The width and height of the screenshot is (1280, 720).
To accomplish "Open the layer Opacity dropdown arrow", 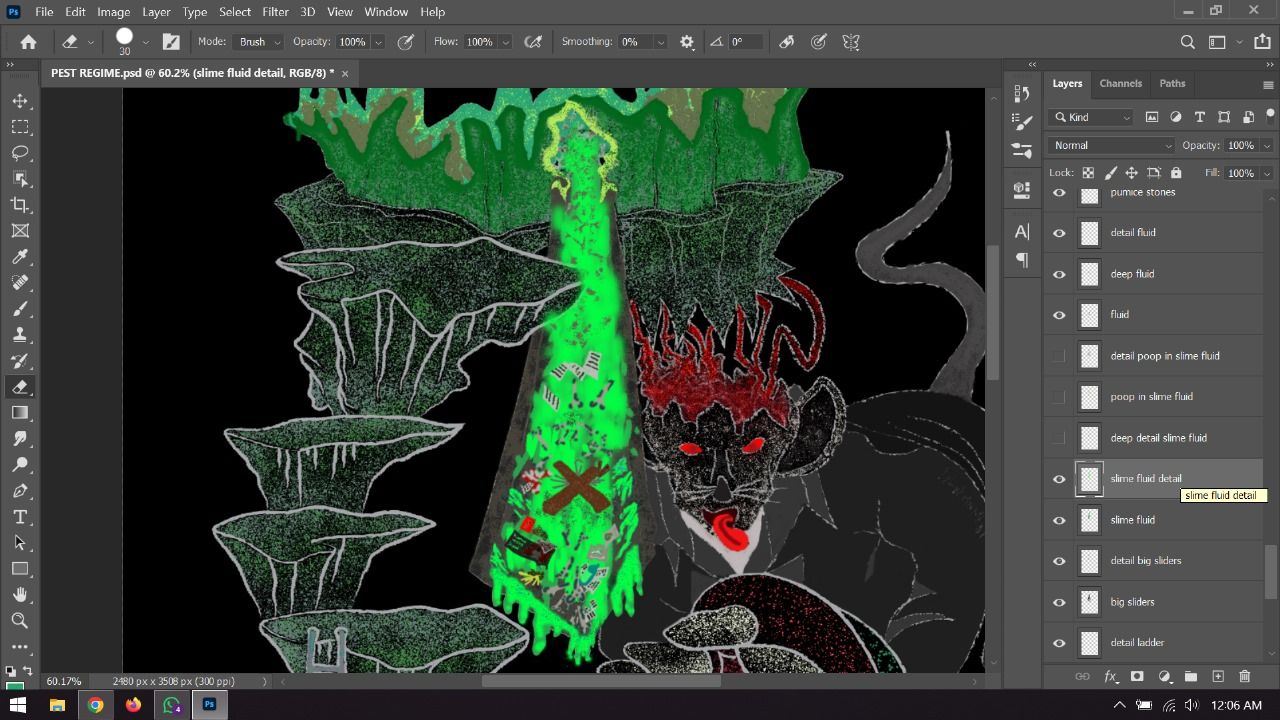I will (1267, 145).
